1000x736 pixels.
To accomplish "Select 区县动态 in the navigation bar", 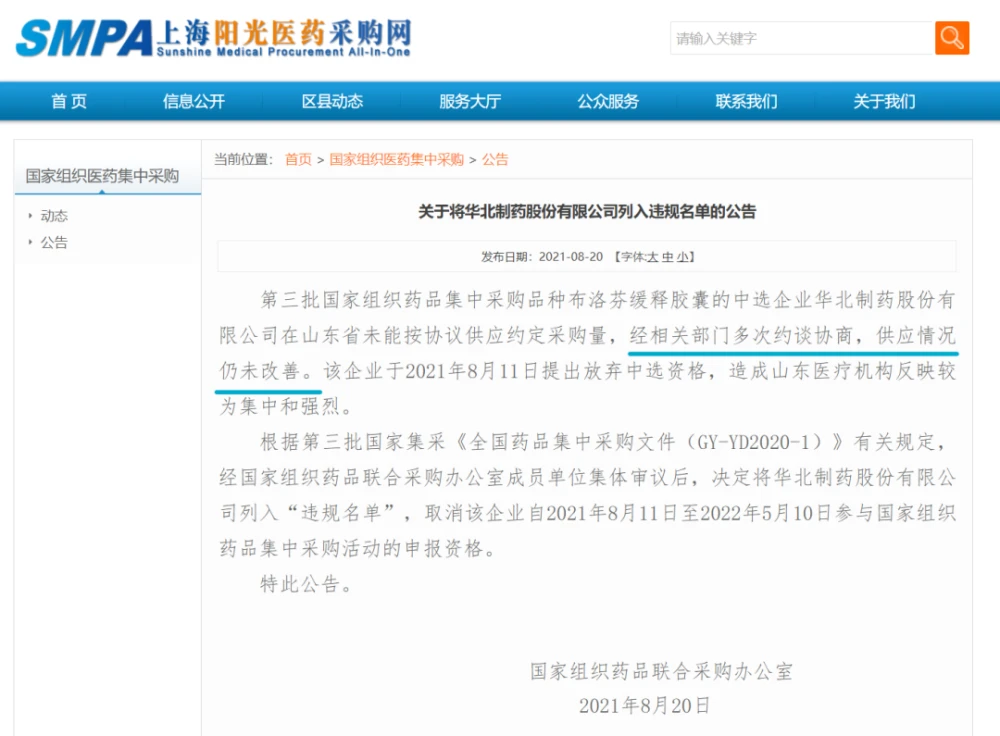I will [332, 101].
